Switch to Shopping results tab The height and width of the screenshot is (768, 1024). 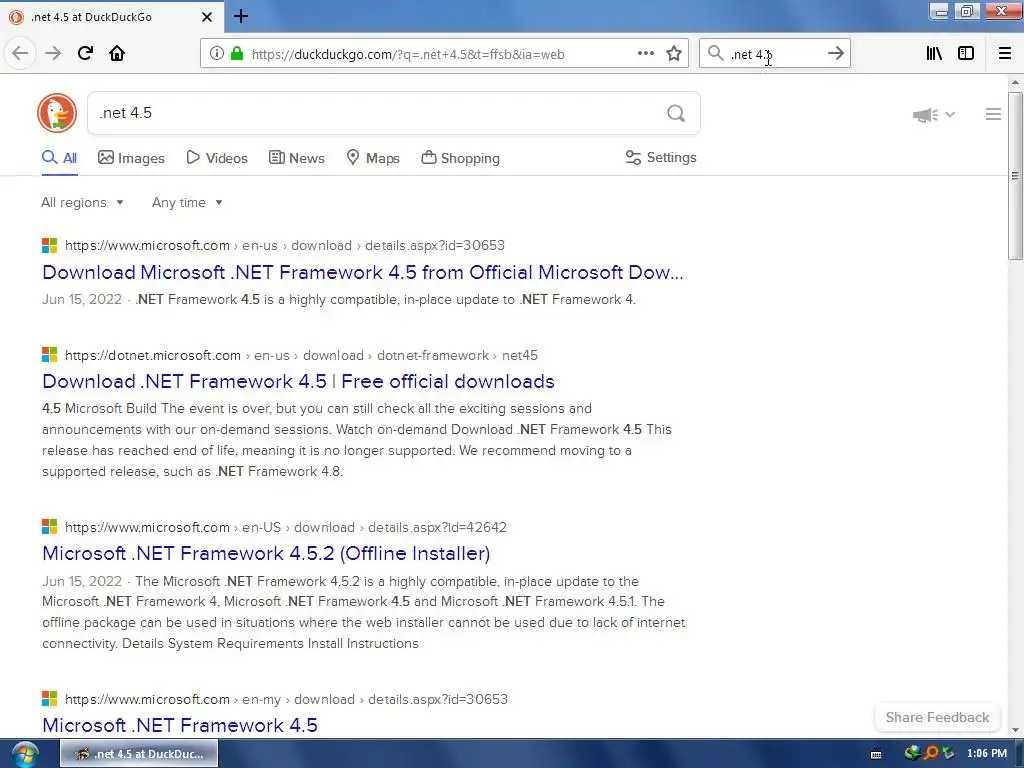coord(460,158)
